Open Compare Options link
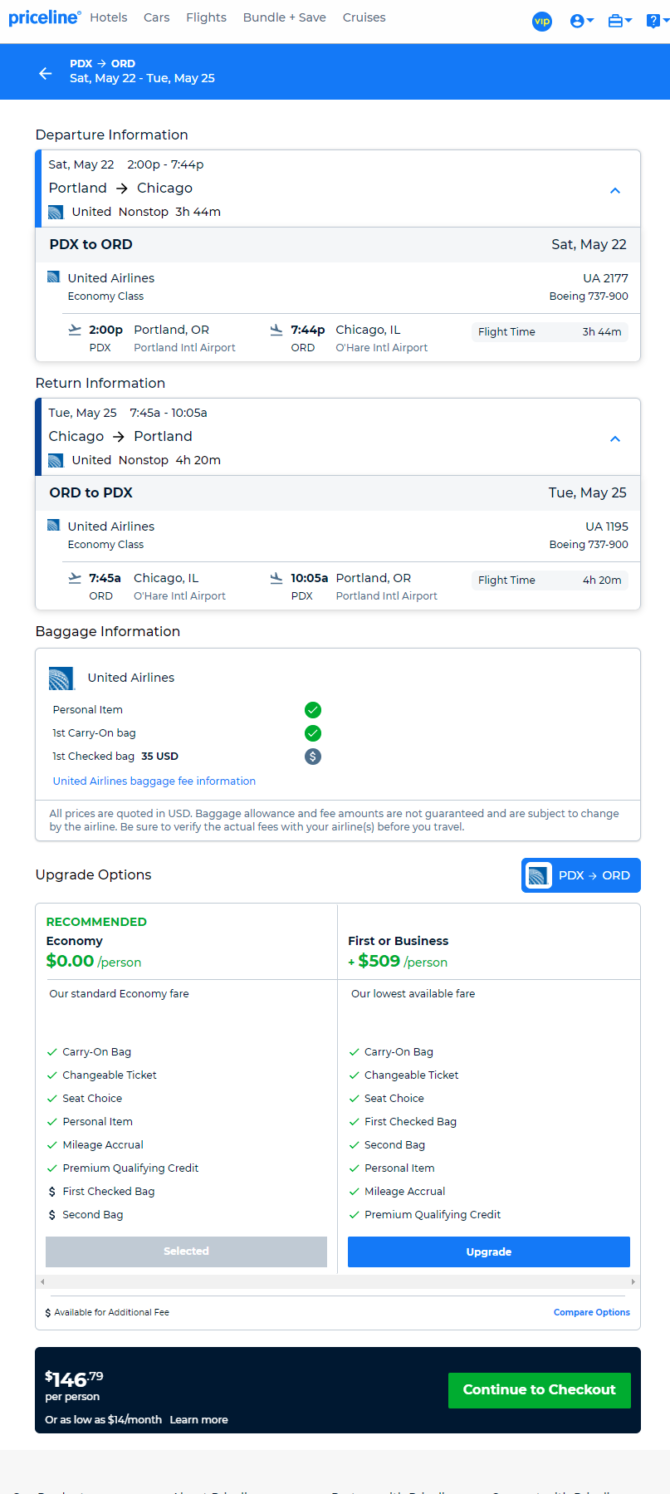The height and width of the screenshot is (1494, 670). pyautogui.click(x=592, y=1312)
